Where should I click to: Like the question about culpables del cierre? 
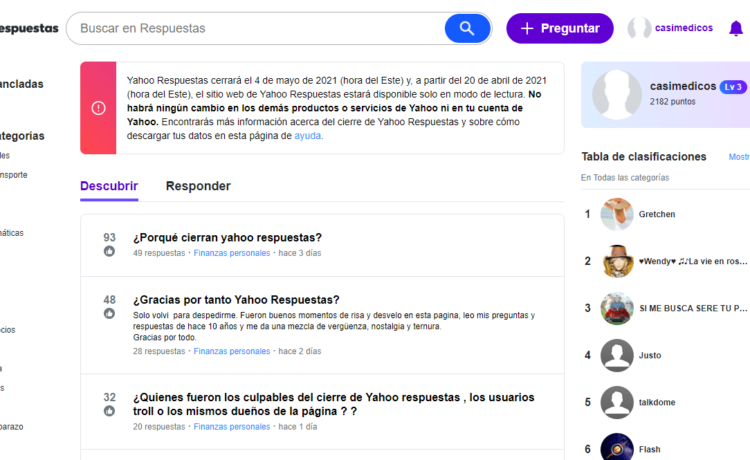pos(109,411)
